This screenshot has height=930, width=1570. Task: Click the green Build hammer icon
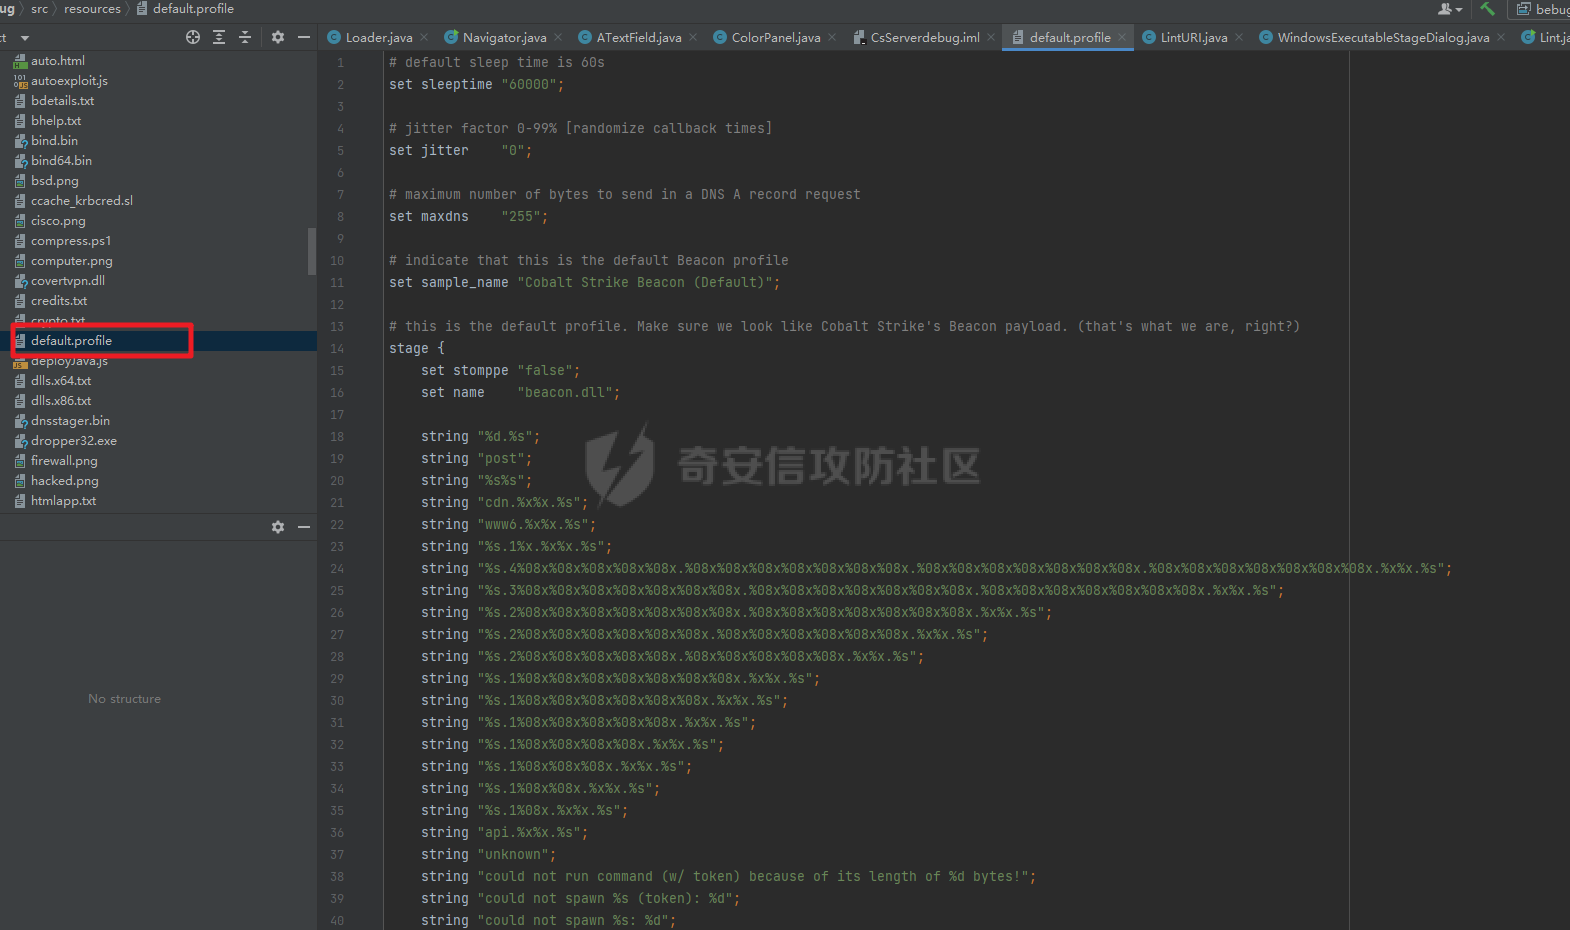click(1488, 9)
